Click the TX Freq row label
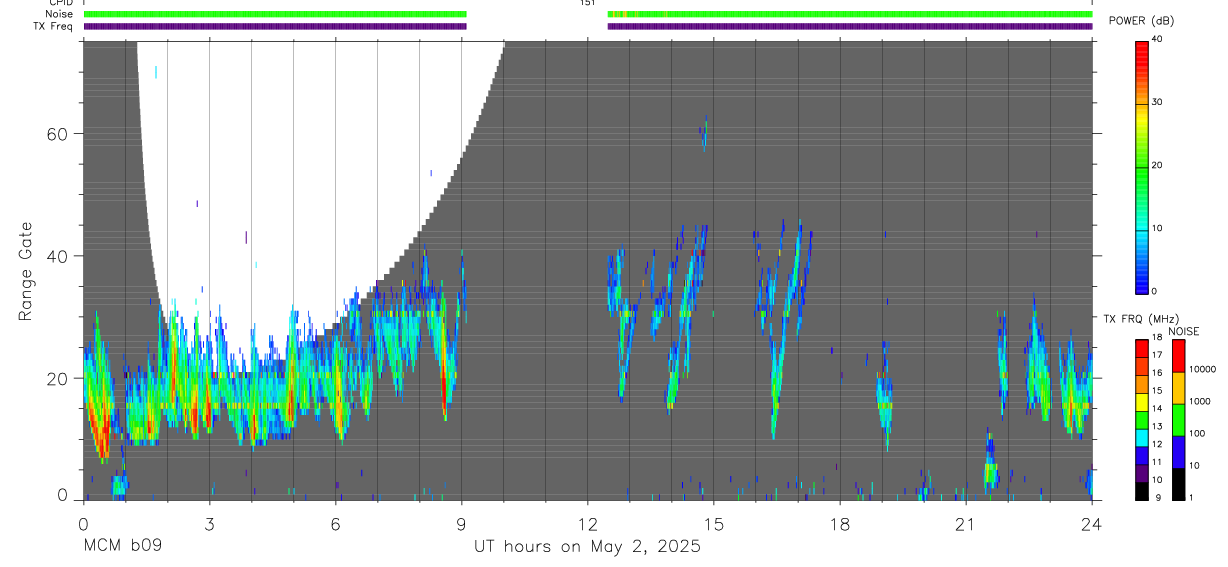The height and width of the screenshot is (567, 1228). click(53, 26)
